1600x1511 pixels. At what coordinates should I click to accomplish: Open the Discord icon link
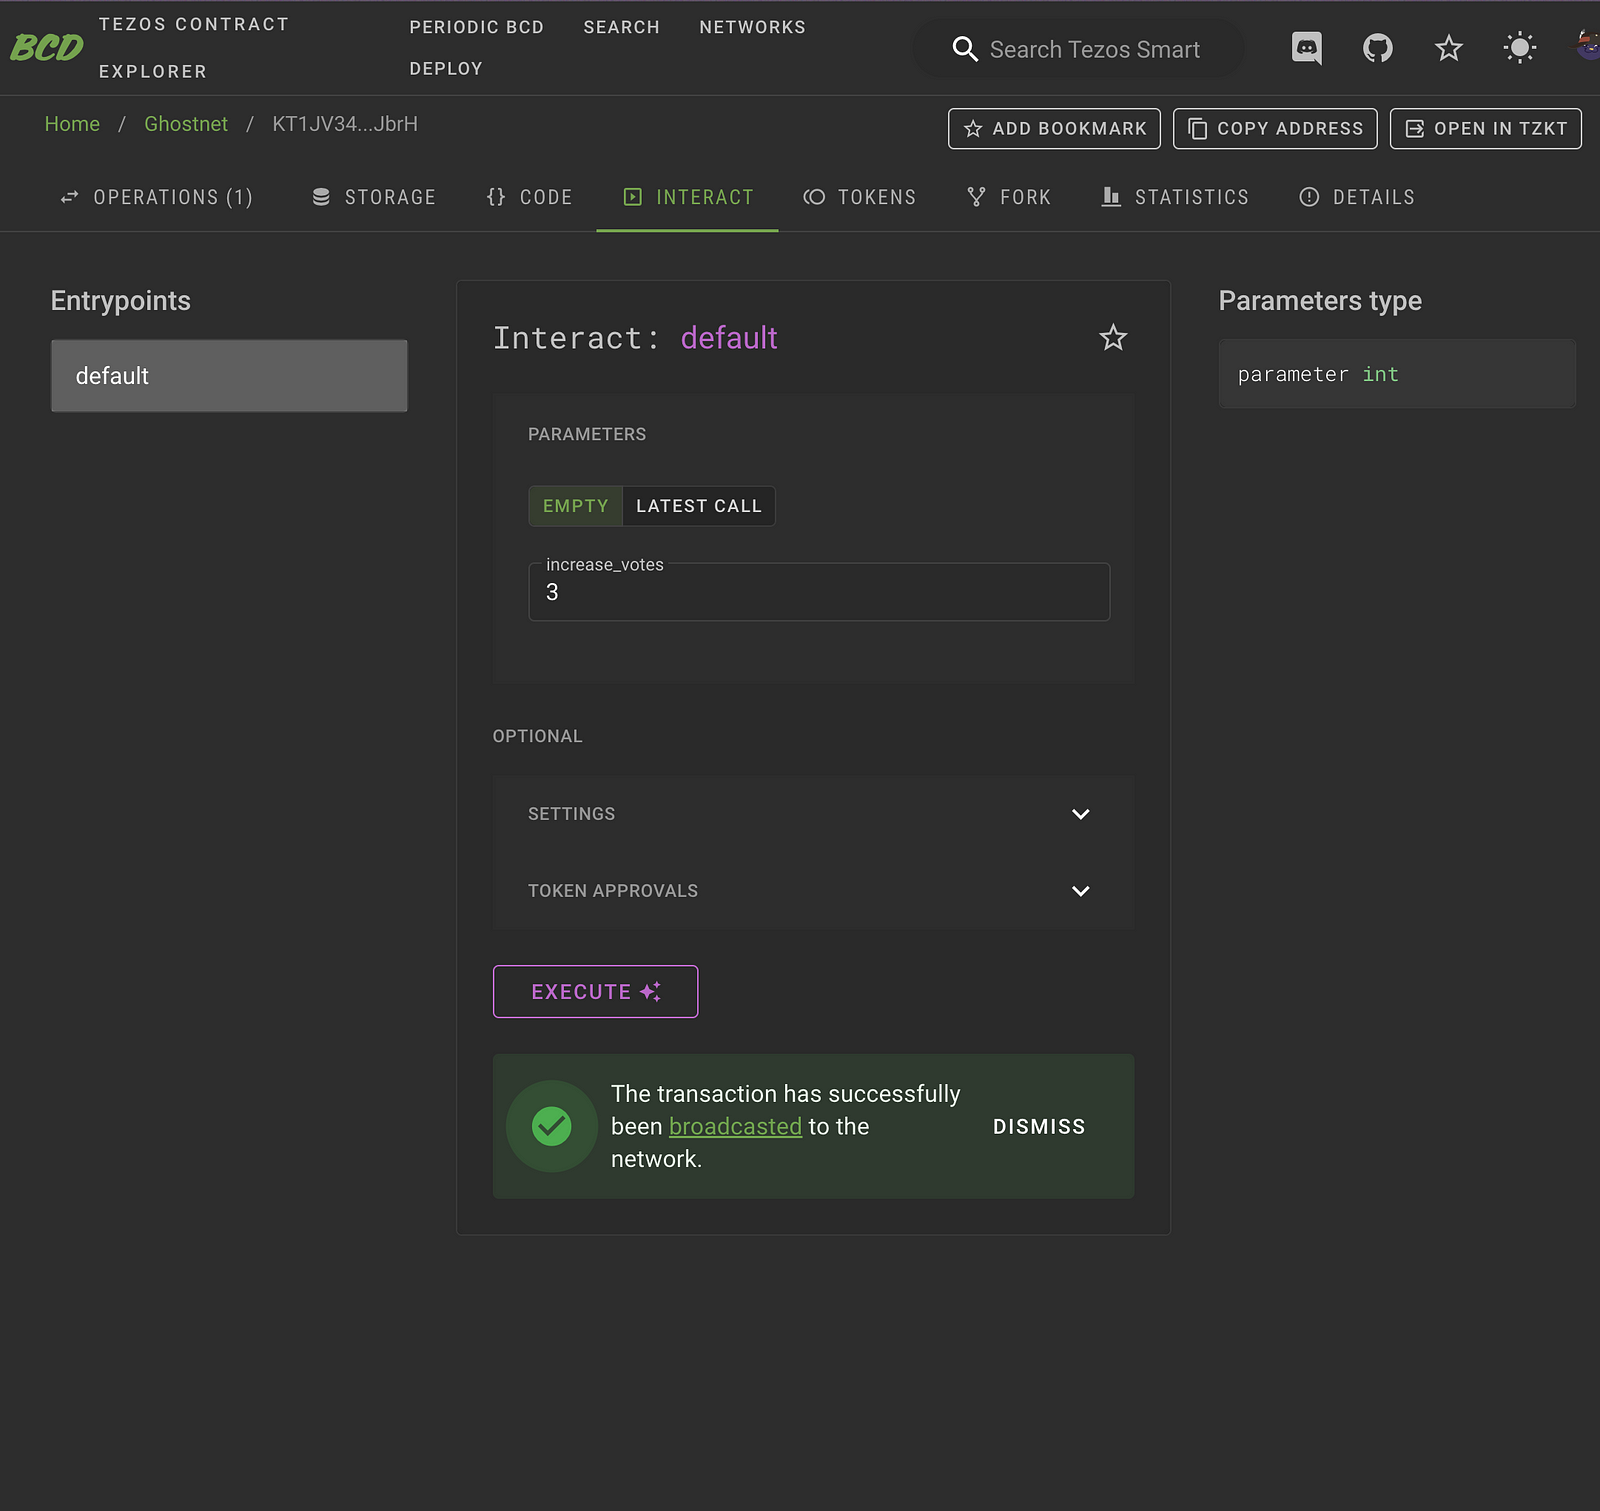coord(1306,48)
